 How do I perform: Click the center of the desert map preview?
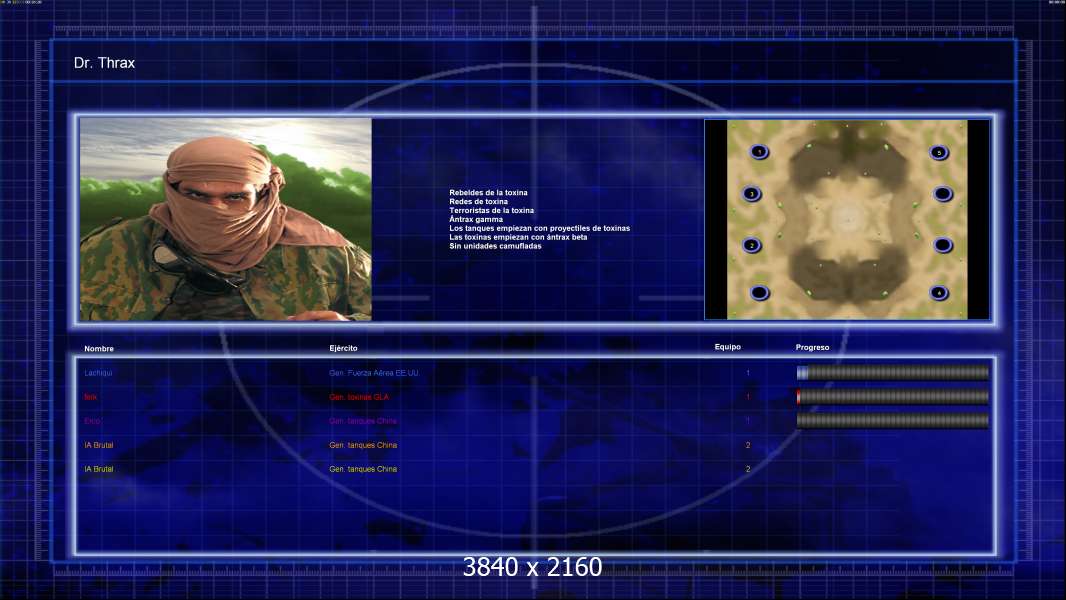coord(847,219)
